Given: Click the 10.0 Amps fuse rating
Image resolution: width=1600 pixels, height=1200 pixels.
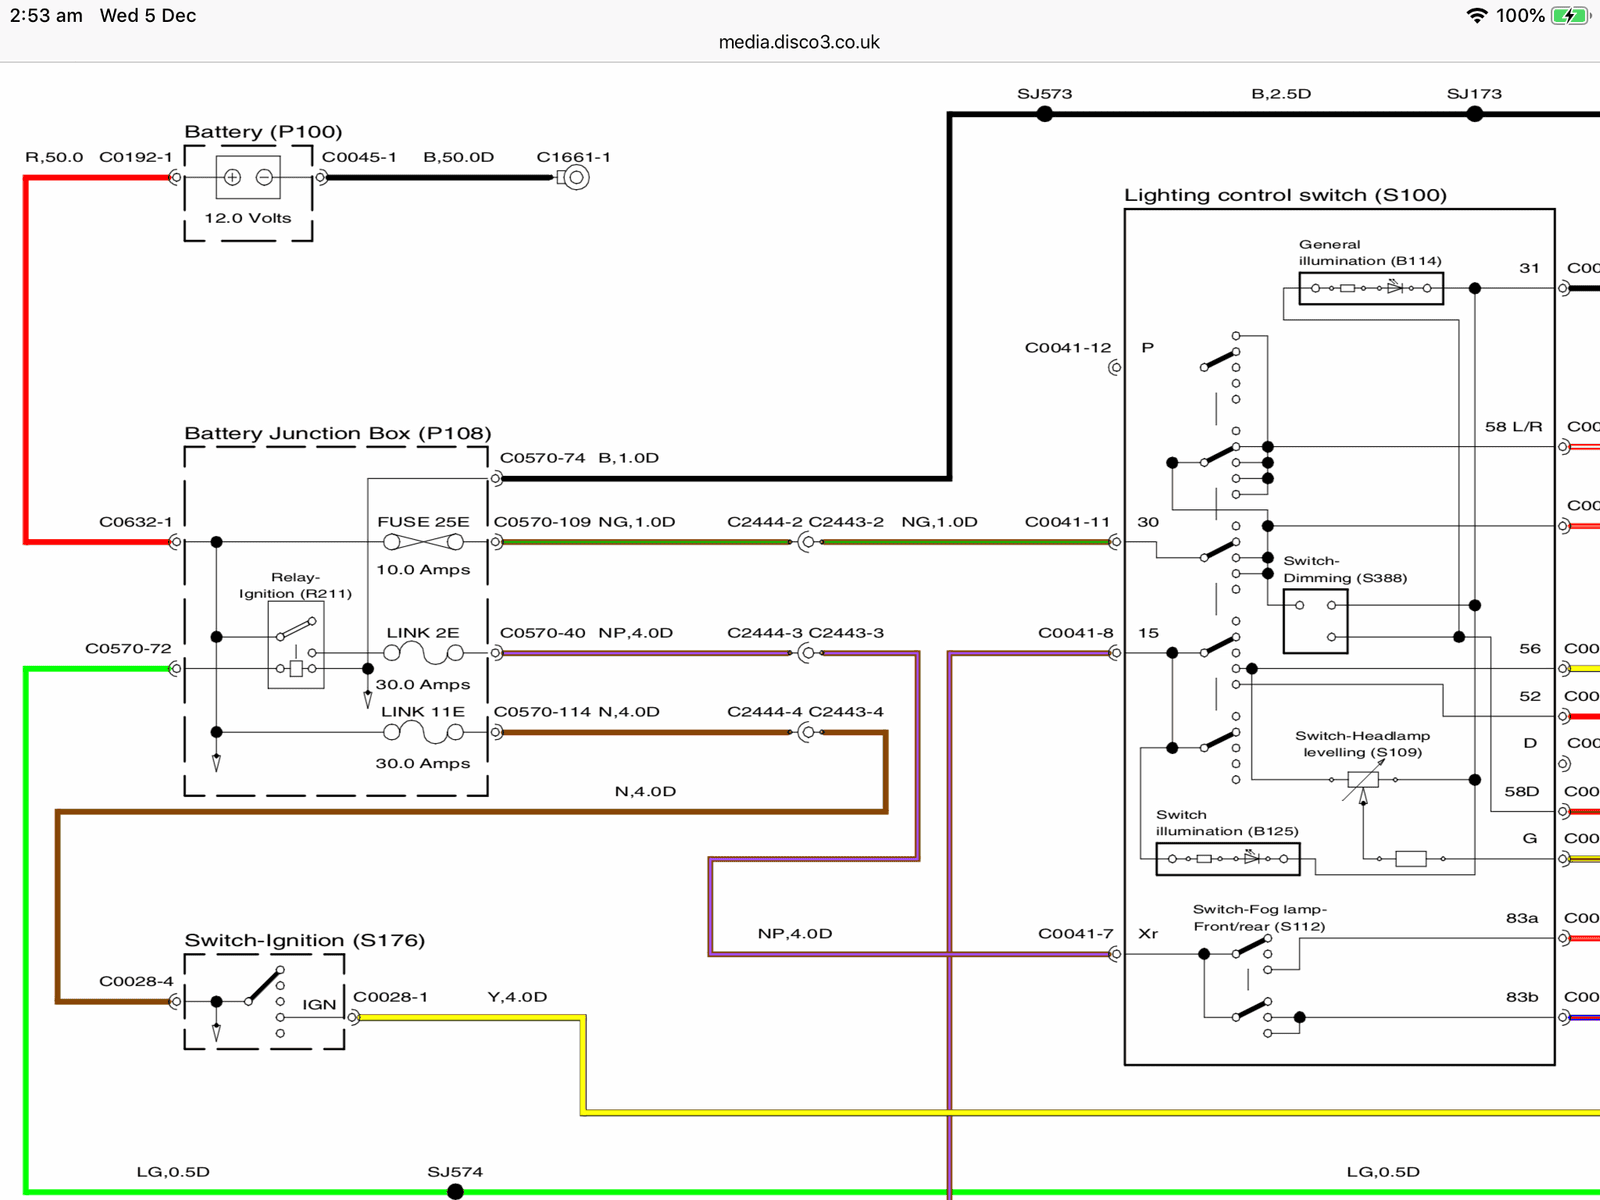Looking at the screenshot, I should tap(423, 570).
